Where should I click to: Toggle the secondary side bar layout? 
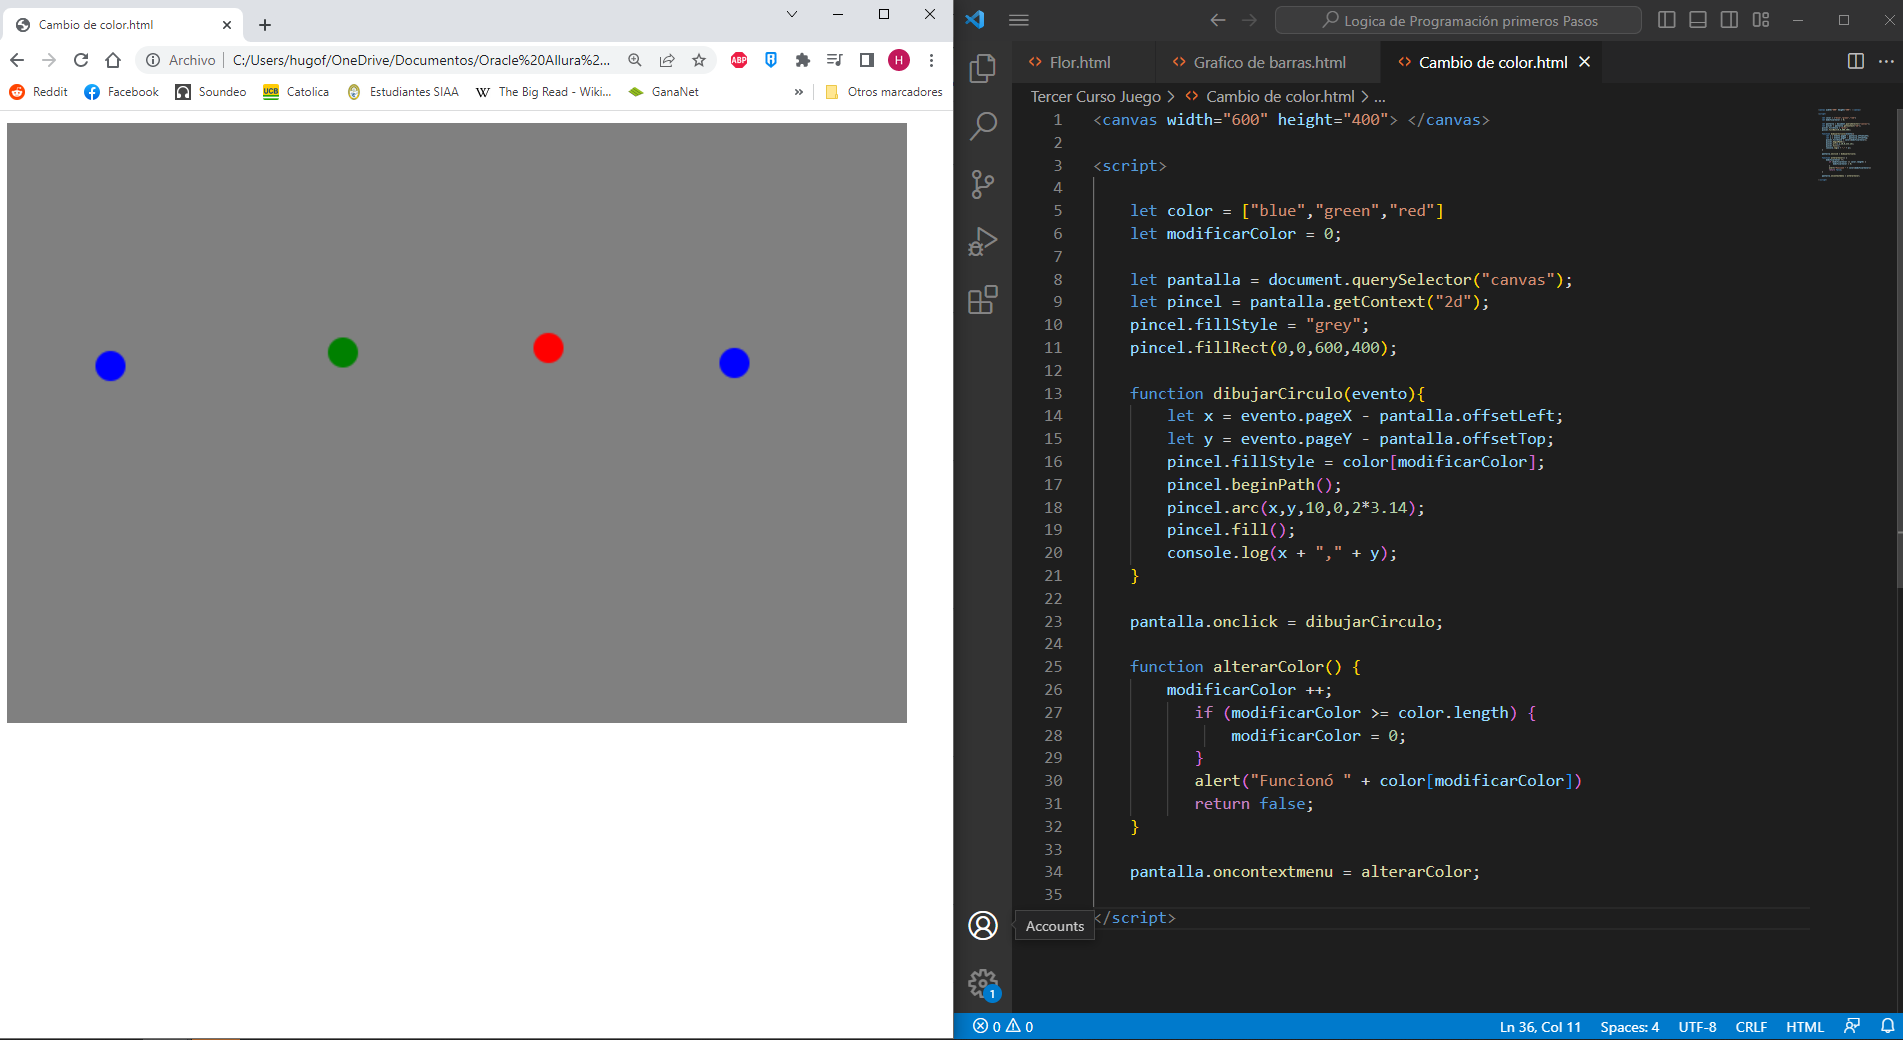[x=1729, y=20]
